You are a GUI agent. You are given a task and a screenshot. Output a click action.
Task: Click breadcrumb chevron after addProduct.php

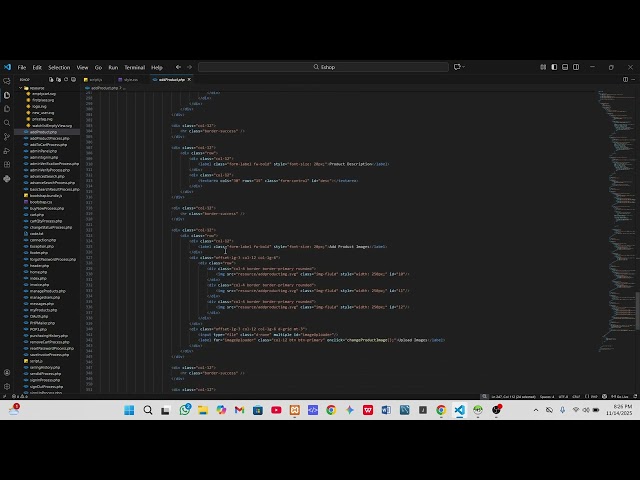[120, 88]
